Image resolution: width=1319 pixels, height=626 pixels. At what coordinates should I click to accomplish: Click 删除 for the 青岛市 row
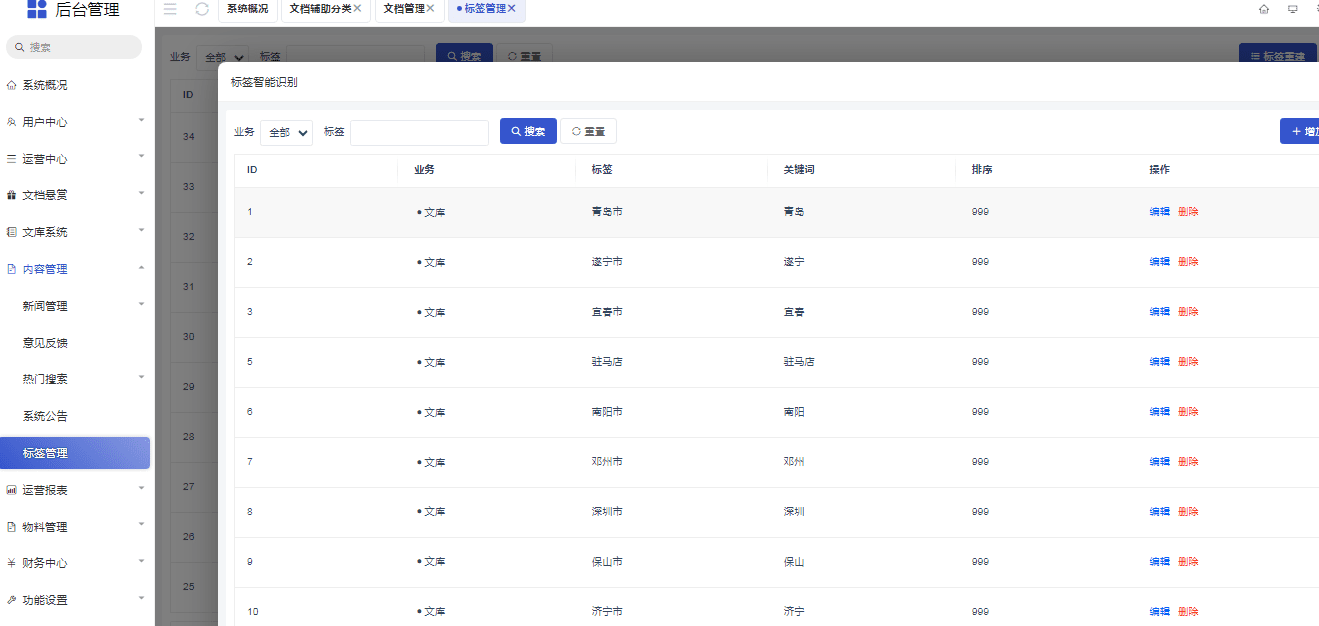pyautogui.click(x=1188, y=212)
